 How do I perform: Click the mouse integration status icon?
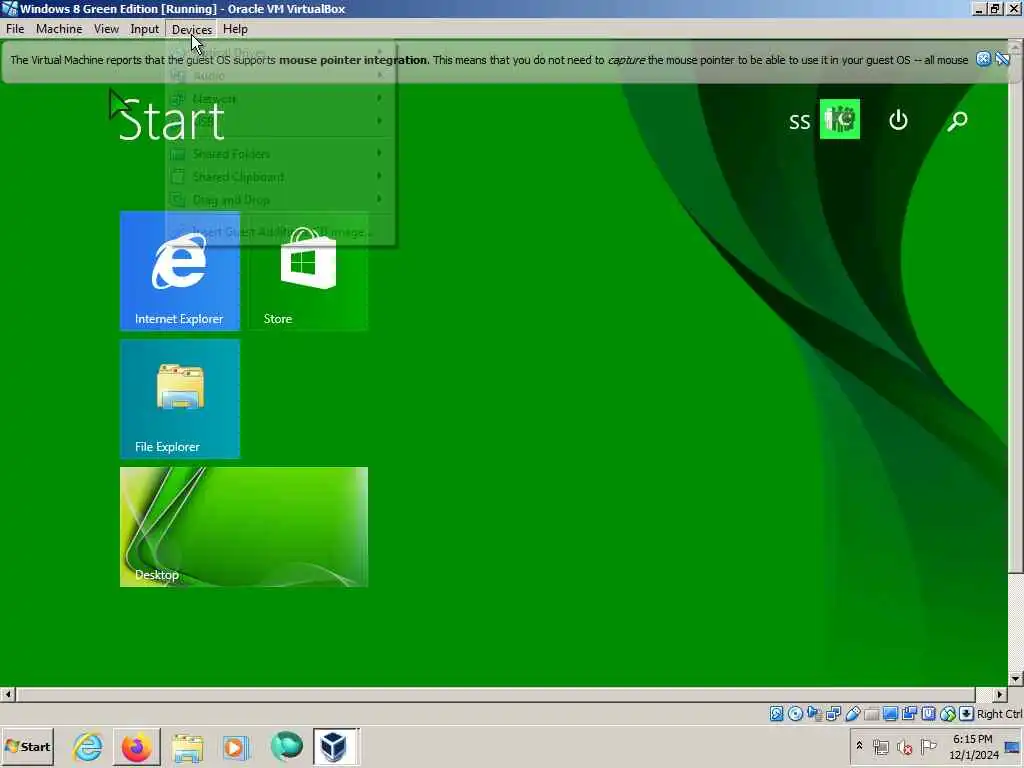(948, 714)
